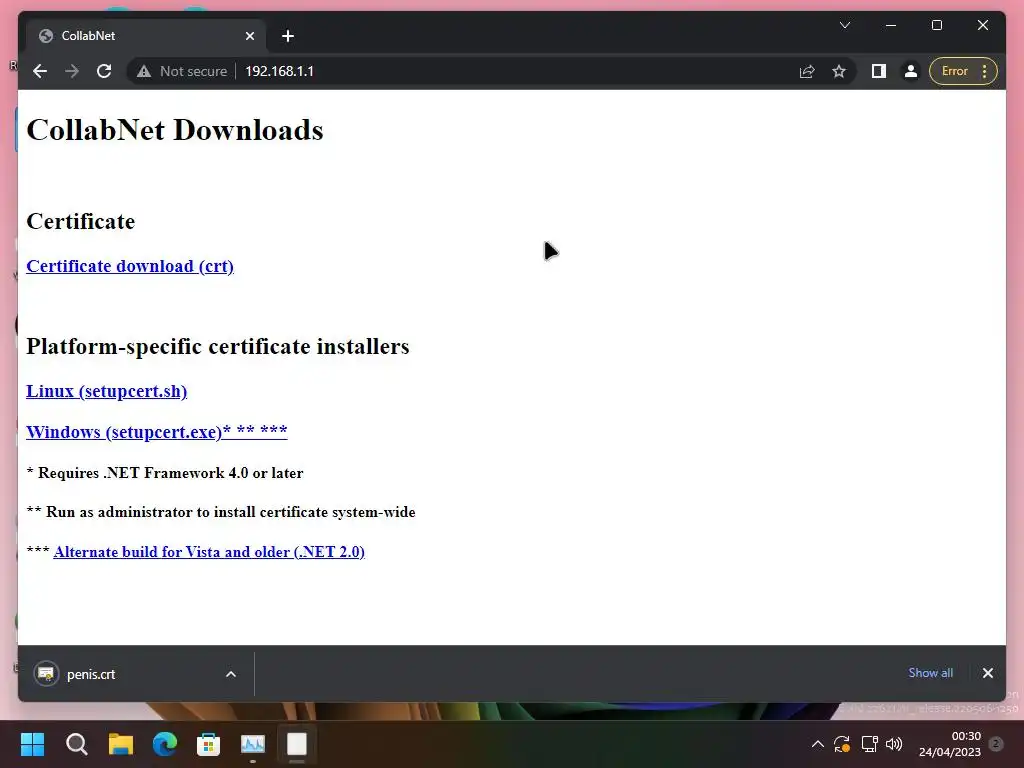Close the downloads bar
The width and height of the screenshot is (1024, 768).
click(x=988, y=673)
